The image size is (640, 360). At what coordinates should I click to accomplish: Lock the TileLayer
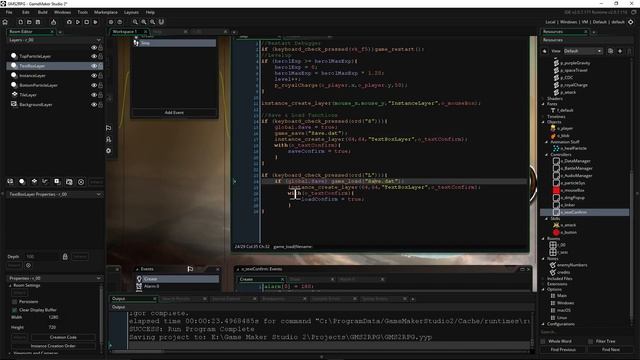100,95
